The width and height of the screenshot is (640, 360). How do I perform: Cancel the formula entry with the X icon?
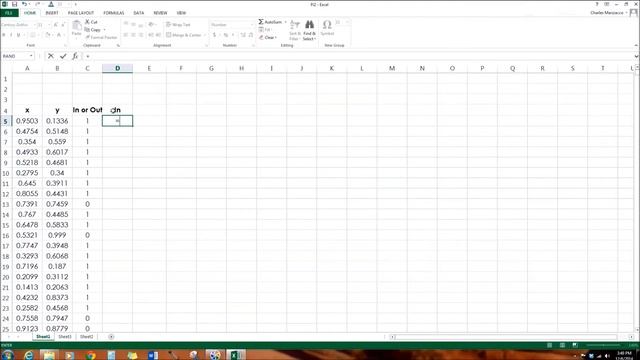[51, 56]
